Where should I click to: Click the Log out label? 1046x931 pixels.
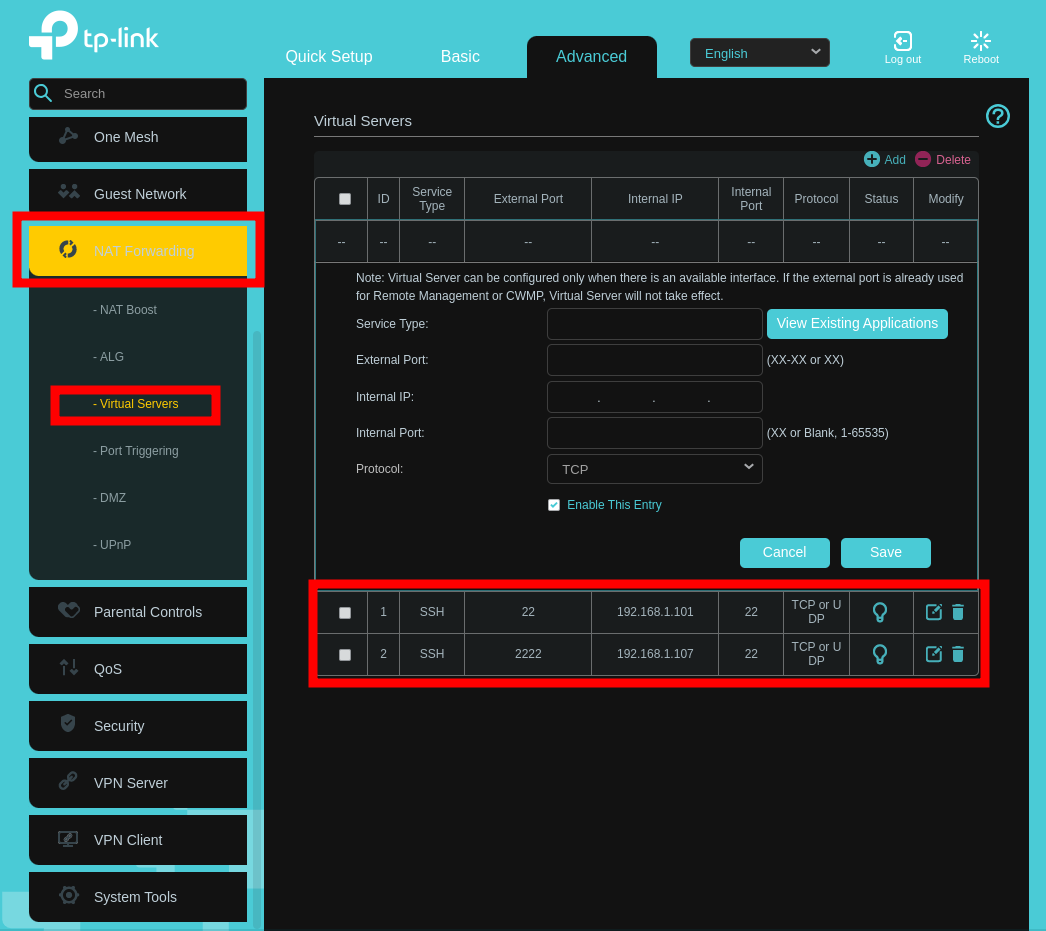pyautogui.click(x=903, y=59)
